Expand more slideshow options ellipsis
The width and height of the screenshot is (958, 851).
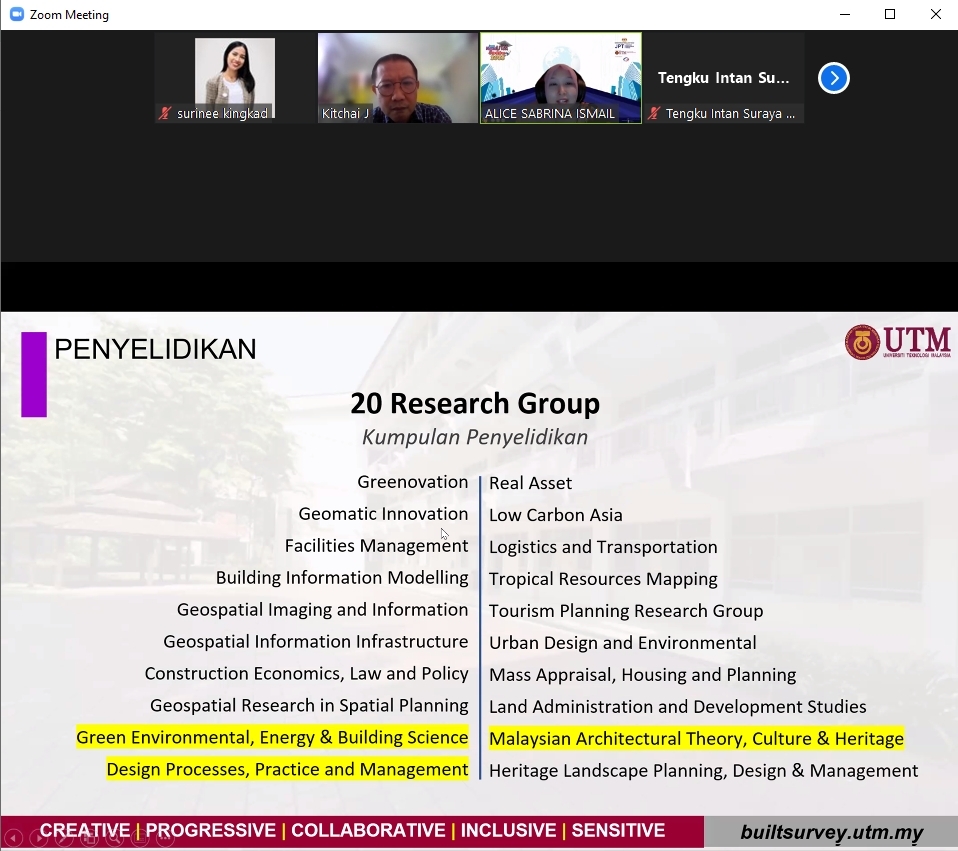tap(165, 838)
